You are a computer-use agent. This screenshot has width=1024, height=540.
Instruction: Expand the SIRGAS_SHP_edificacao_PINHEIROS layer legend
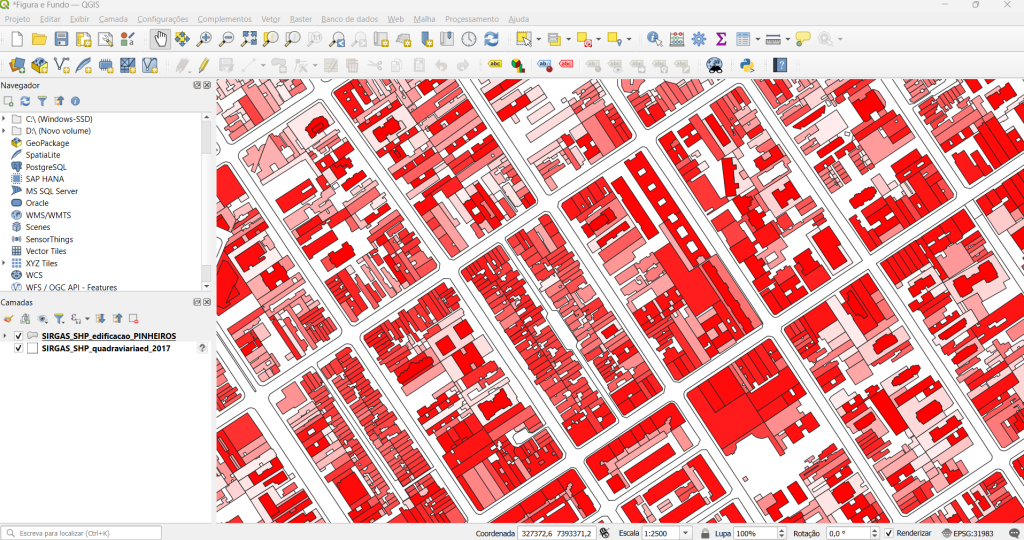(5, 336)
